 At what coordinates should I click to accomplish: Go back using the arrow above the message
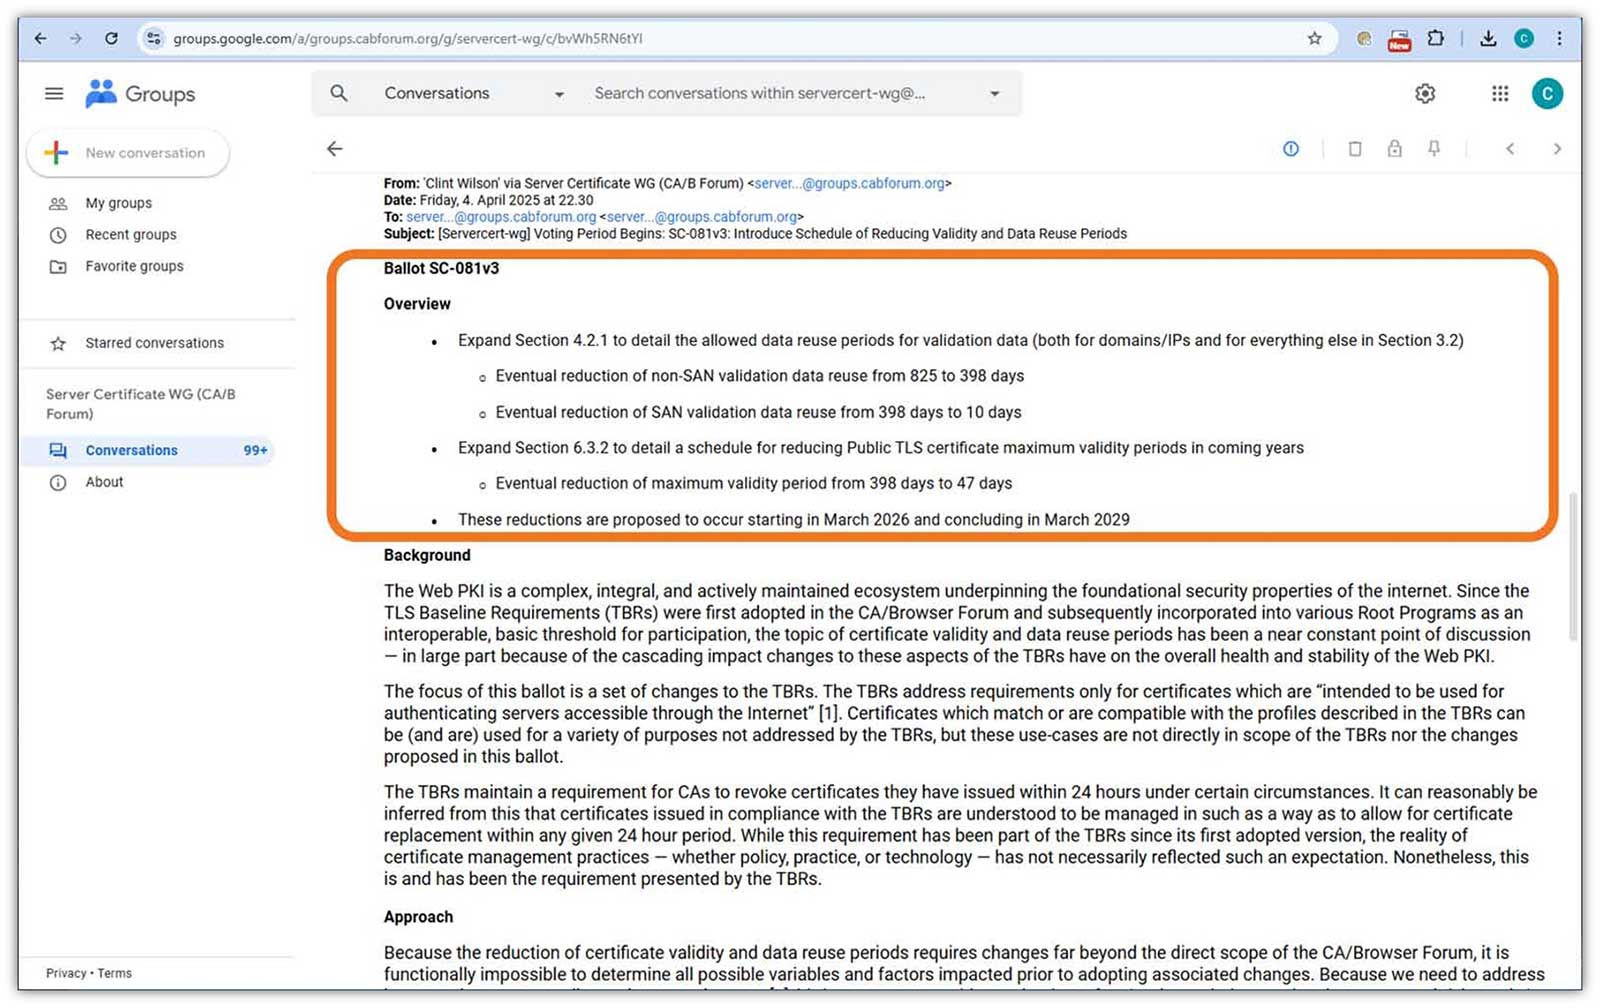point(334,148)
